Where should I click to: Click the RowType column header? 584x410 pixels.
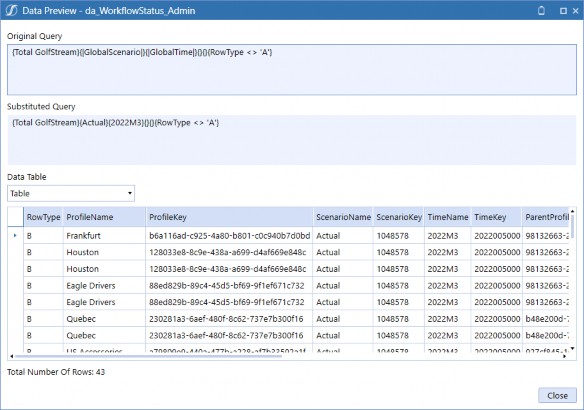tap(44, 217)
